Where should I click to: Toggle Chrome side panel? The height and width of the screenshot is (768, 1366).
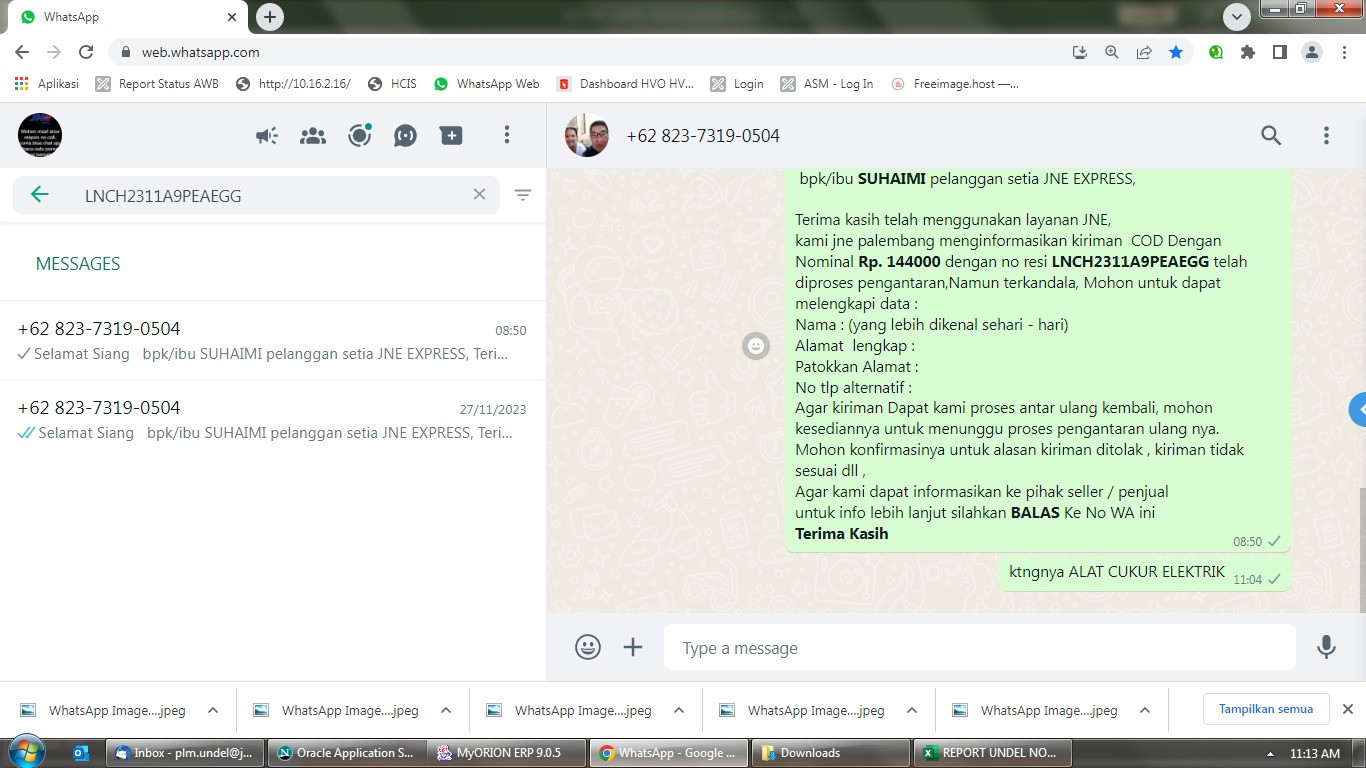1280,52
